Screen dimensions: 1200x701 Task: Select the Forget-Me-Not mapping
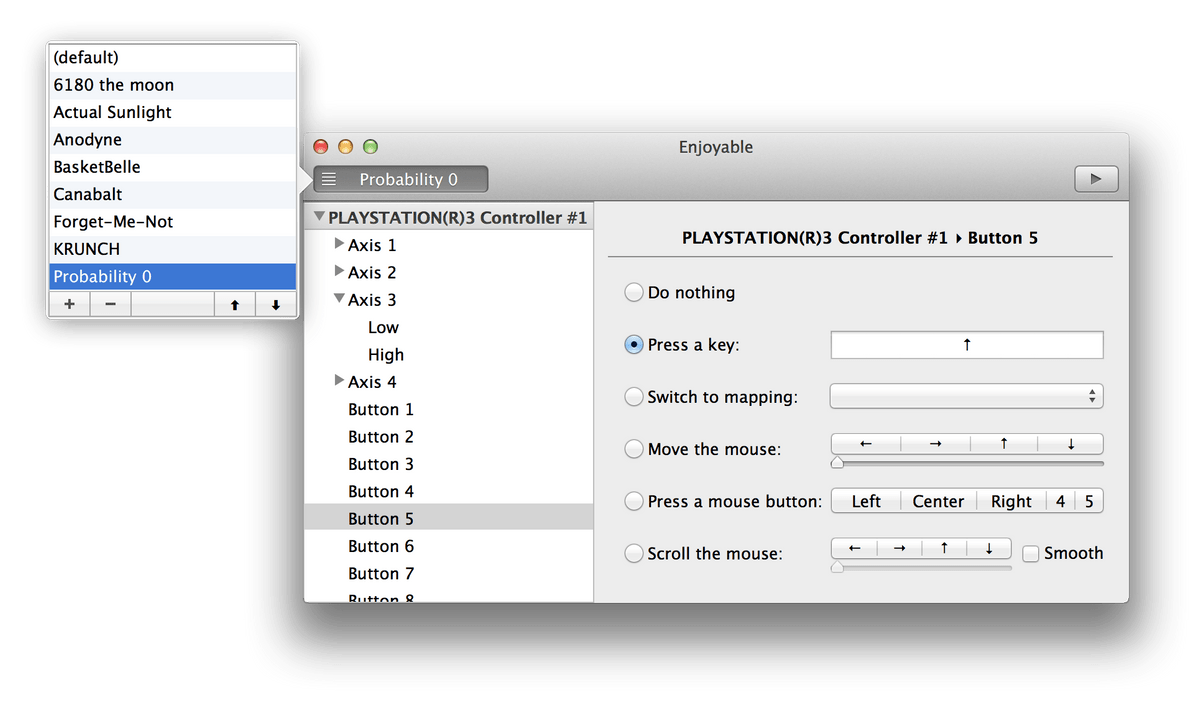(x=172, y=222)
